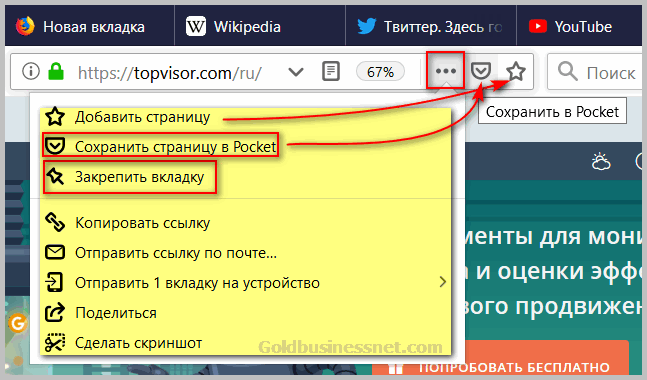
Task: Switch to the Новая вкладка tab
Action: [90, 26]
